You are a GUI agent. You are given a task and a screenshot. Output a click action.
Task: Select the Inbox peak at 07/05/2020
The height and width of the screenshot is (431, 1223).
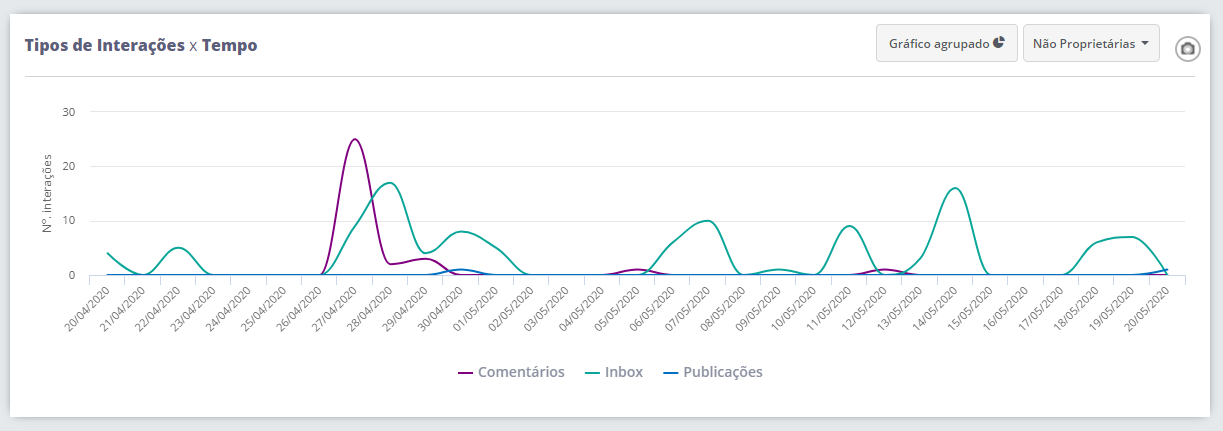click(x=707, y=221)
